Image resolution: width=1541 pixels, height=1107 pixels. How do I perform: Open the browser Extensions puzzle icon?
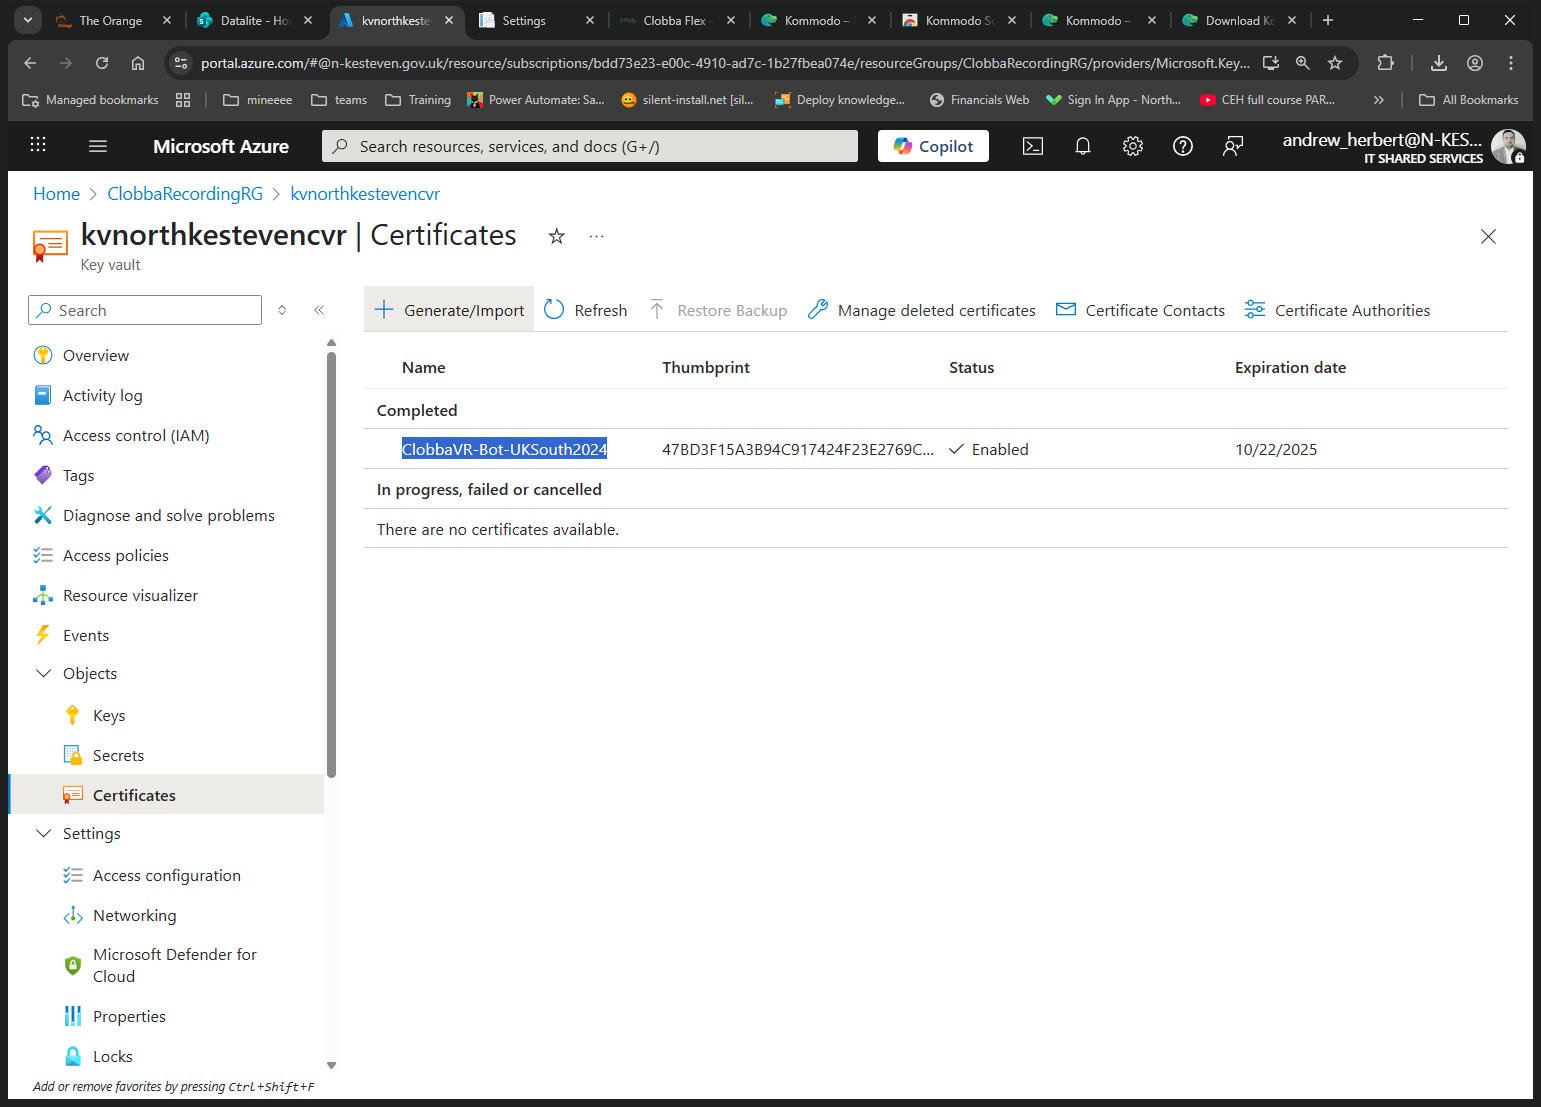tap(1385, 63)
